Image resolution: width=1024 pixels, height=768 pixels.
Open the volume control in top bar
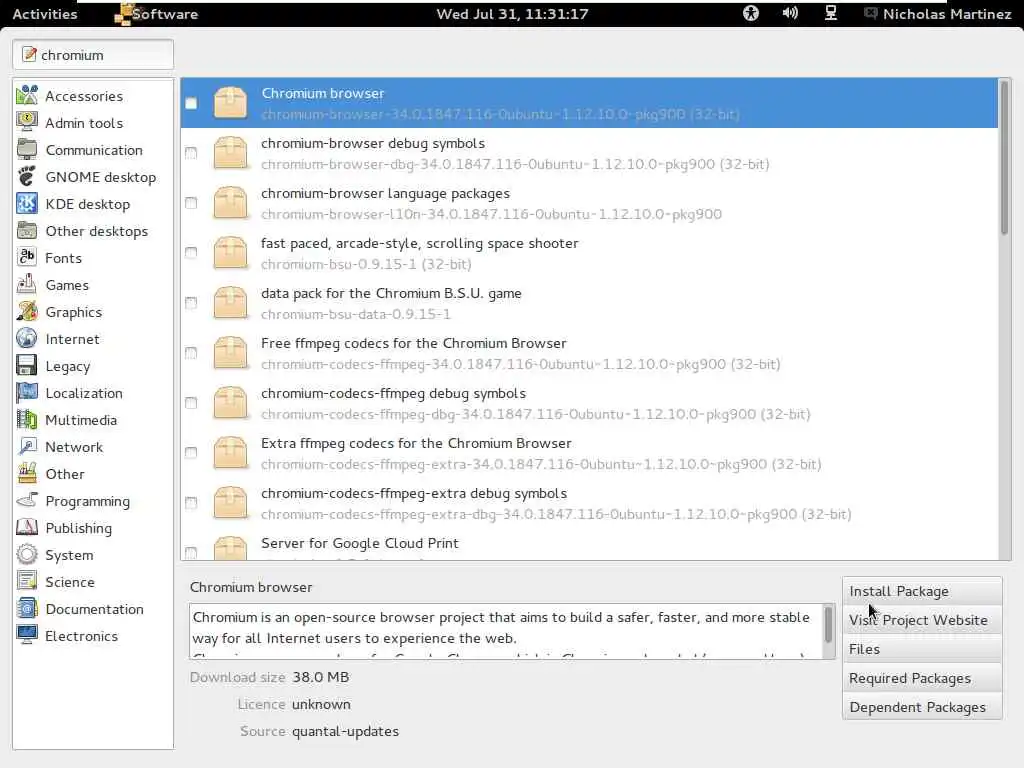790,13
